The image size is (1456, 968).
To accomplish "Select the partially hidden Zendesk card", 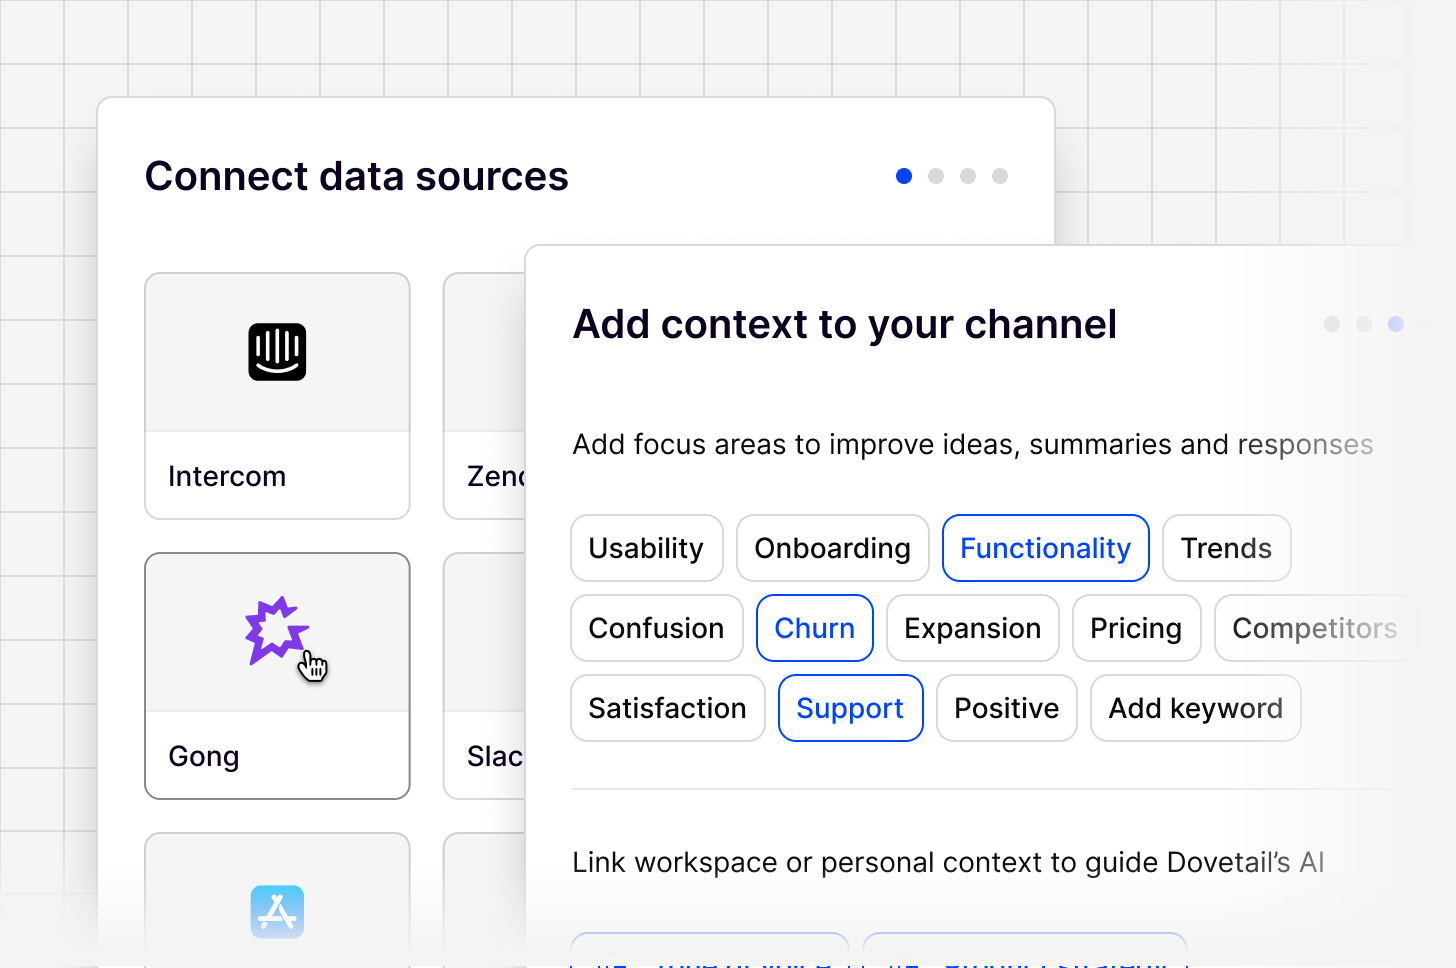I will tap(485, 396).
